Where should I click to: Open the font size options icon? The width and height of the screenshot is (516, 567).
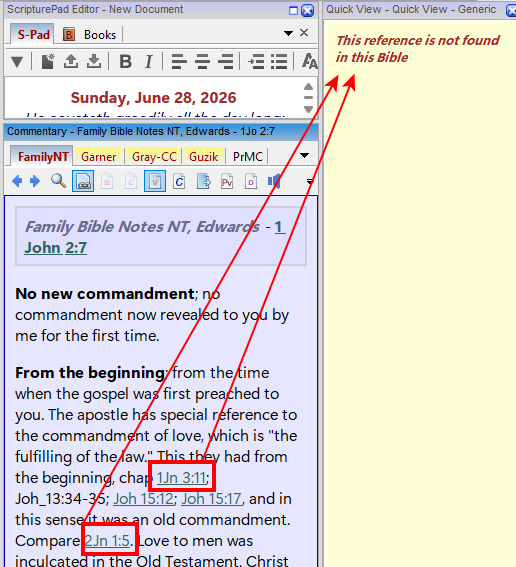pyautogui.click(x=310, y=61)
